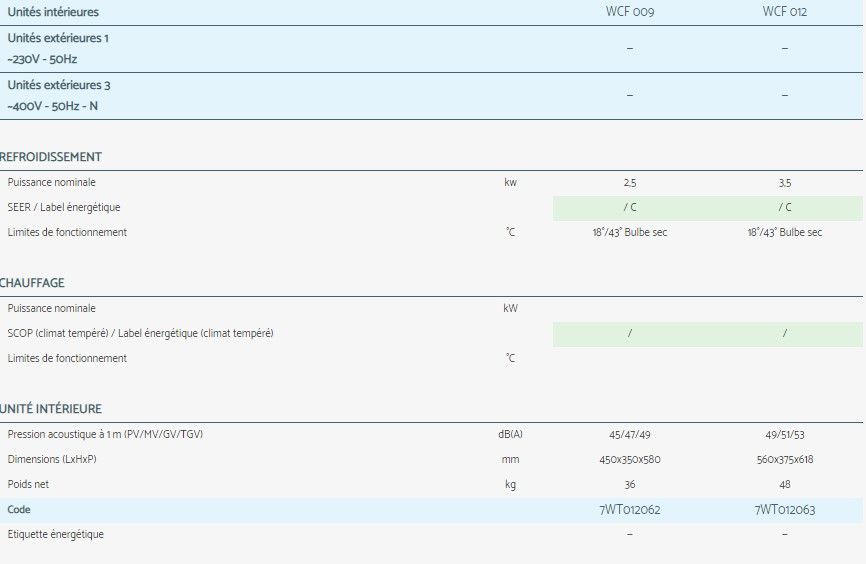Click the green SEER label cell for WCF 009
Image resolution: width=866 pixels, height=564 pixels.
click(629, 208)
